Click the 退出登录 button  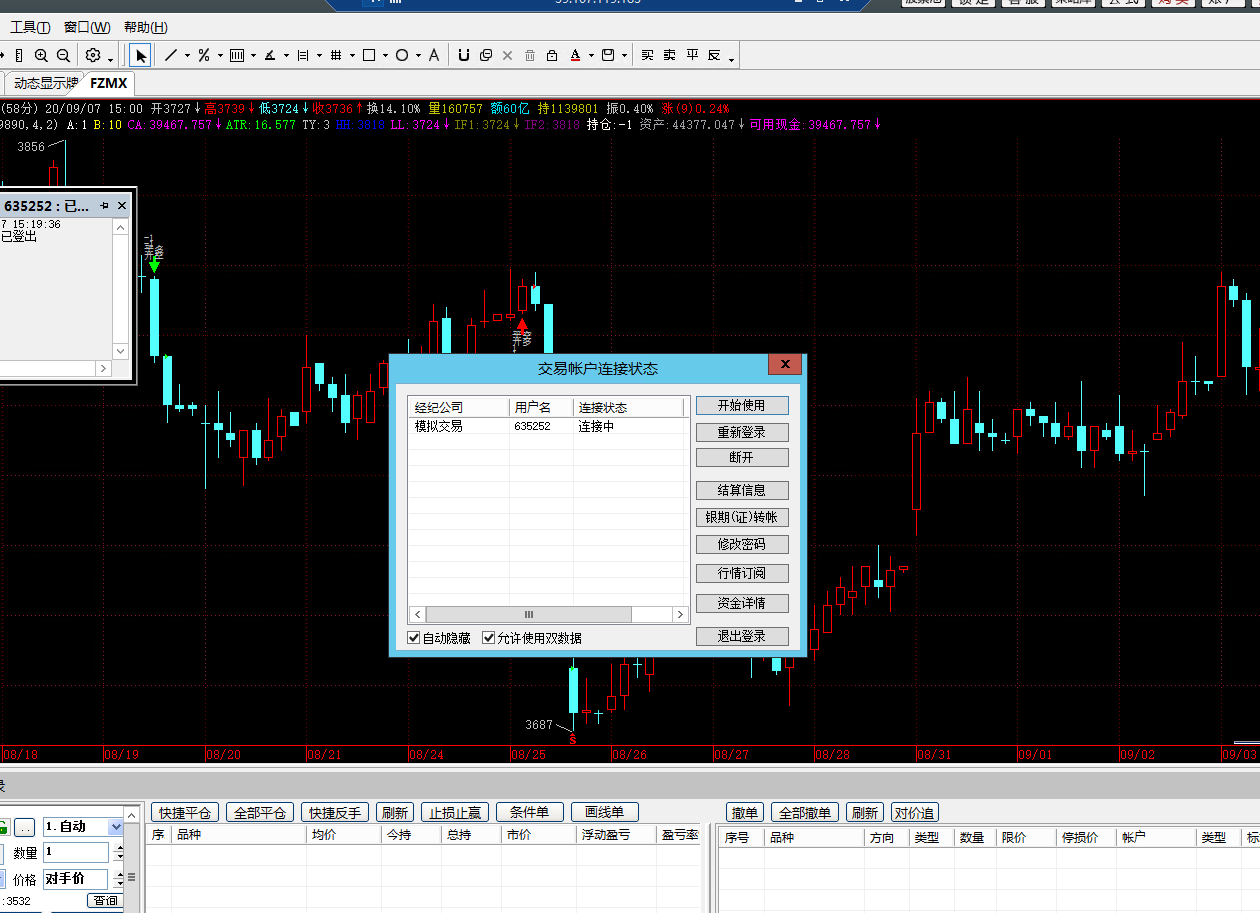point(742,637)
